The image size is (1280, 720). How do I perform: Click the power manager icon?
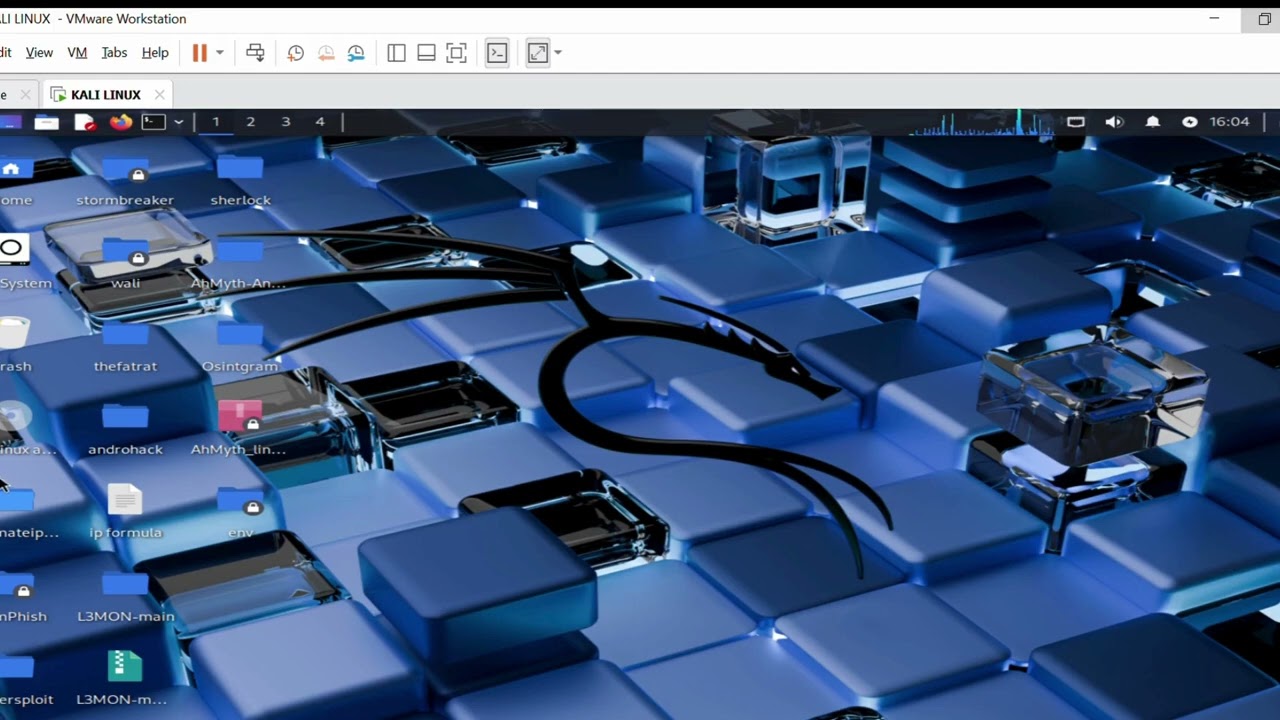click(1189, 122)
